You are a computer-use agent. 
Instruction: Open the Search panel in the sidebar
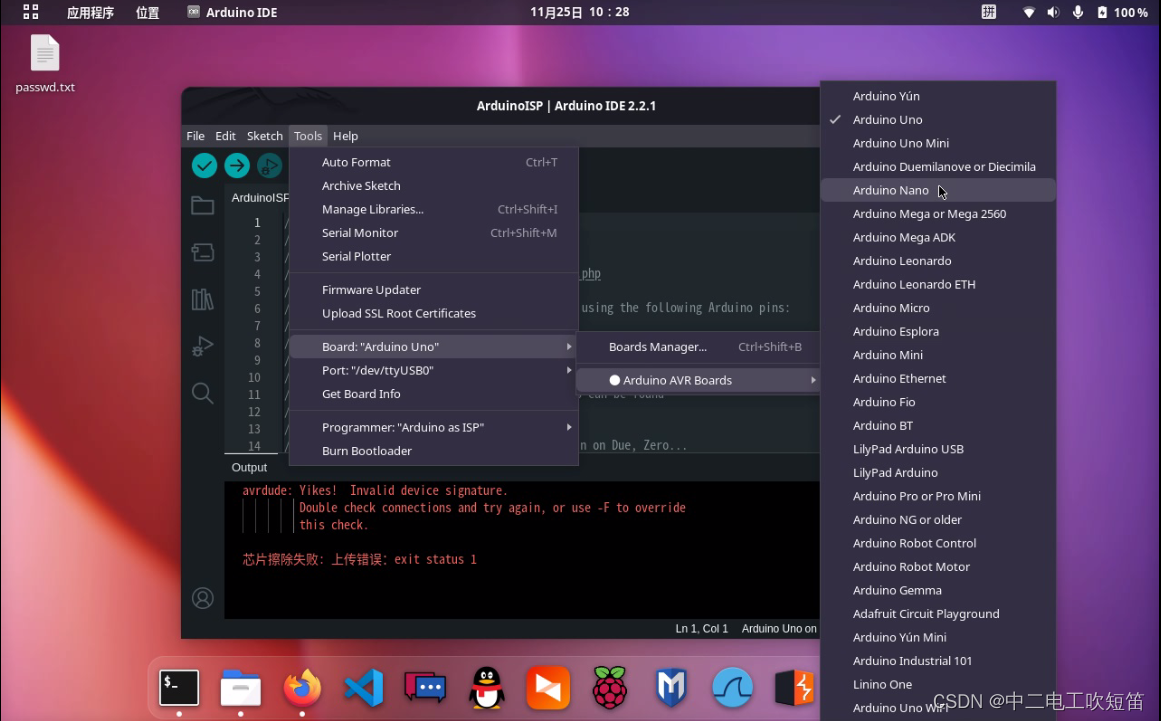click(203, 394)
